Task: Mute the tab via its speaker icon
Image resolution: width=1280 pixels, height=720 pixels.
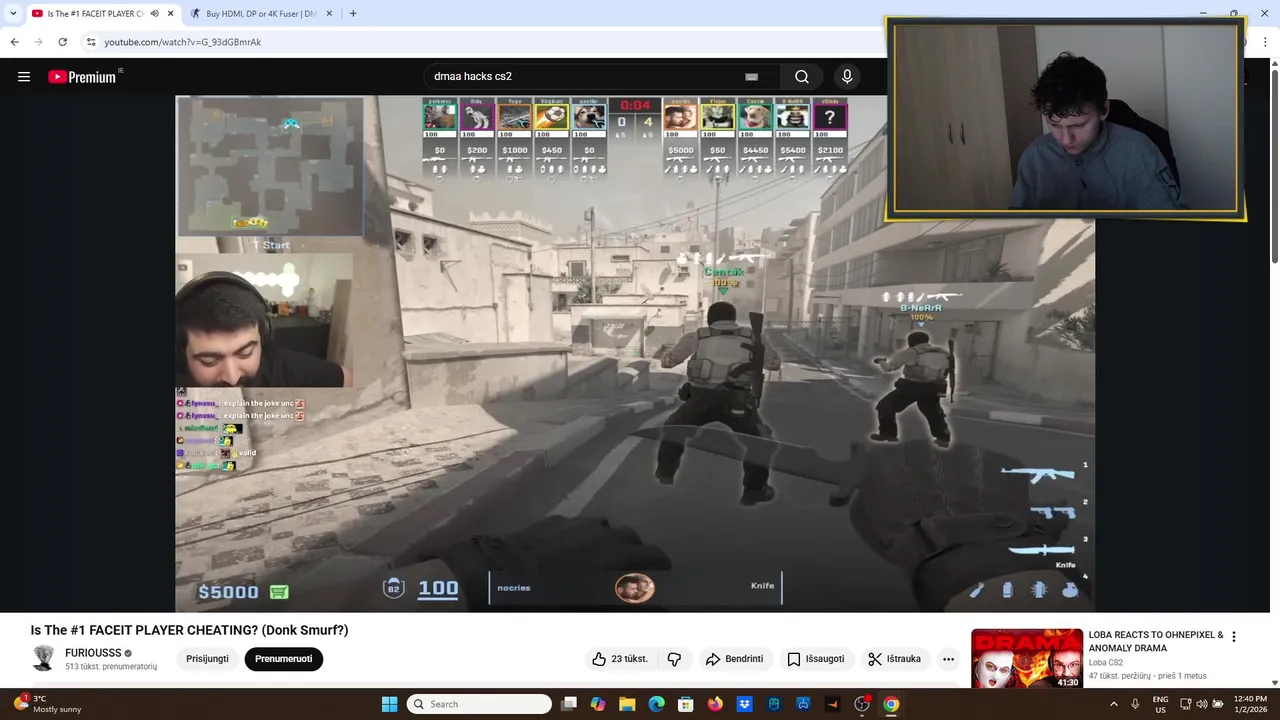Action: [154, 14]
